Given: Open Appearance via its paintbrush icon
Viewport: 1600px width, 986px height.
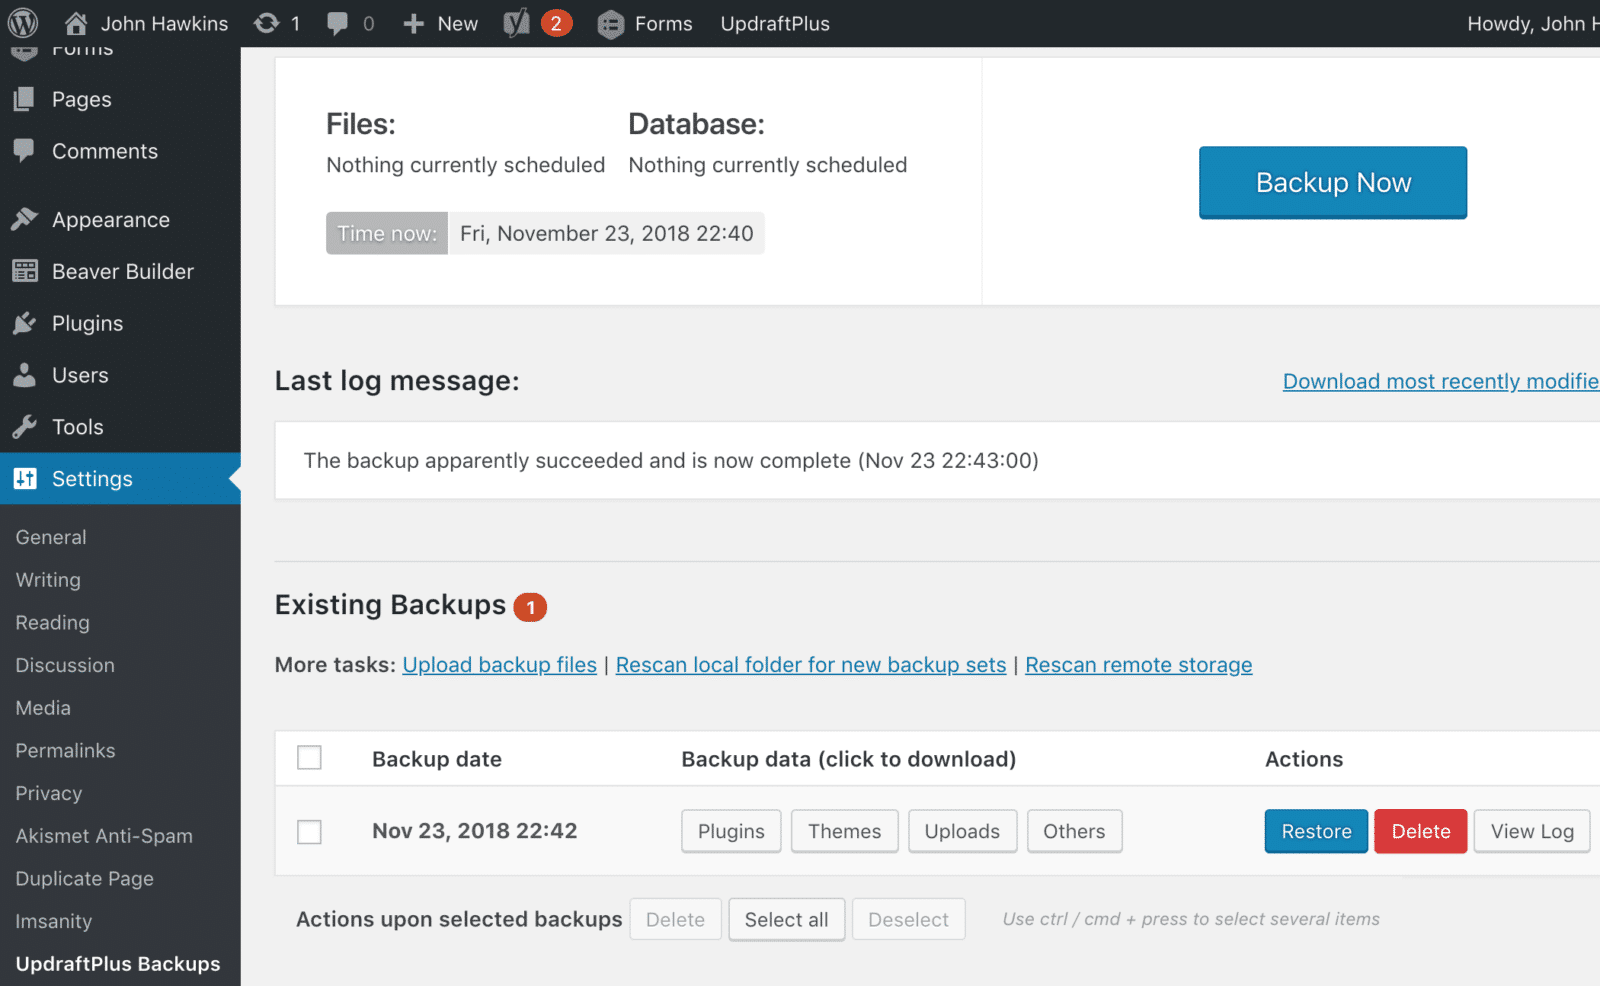Looking at the screenshot, I should (x=25, y=220).
